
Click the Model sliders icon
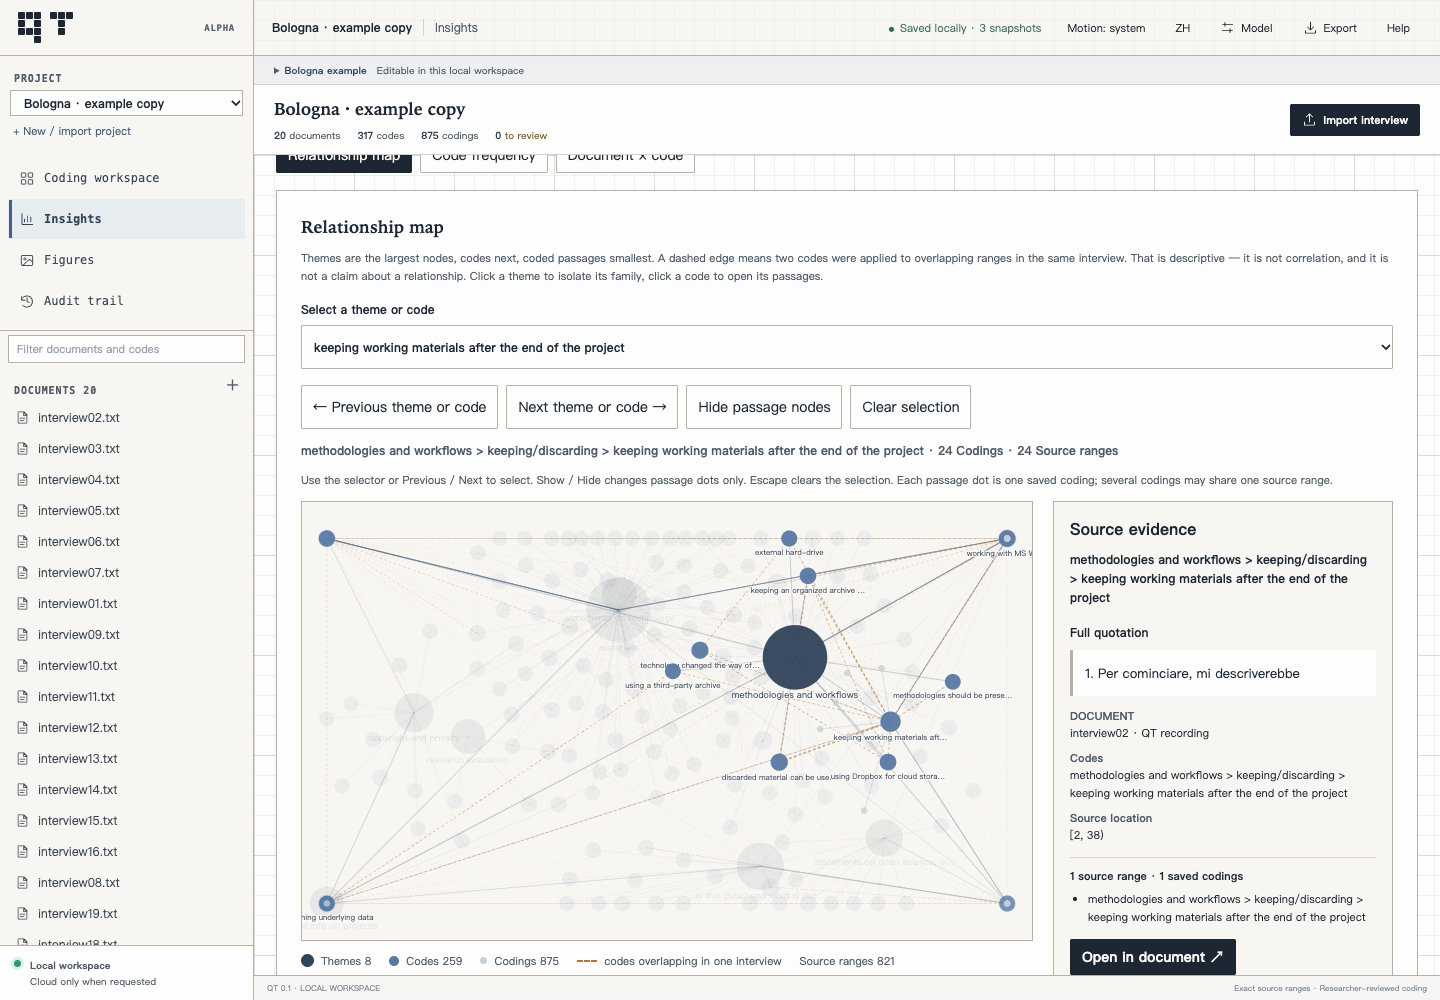[1227, 28]
